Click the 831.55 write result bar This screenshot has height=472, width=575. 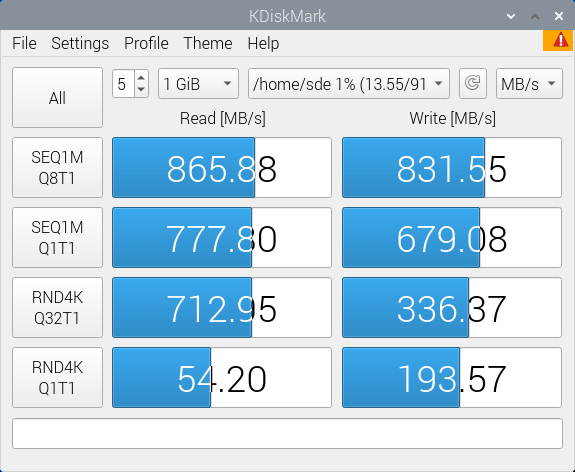(452, 168)
